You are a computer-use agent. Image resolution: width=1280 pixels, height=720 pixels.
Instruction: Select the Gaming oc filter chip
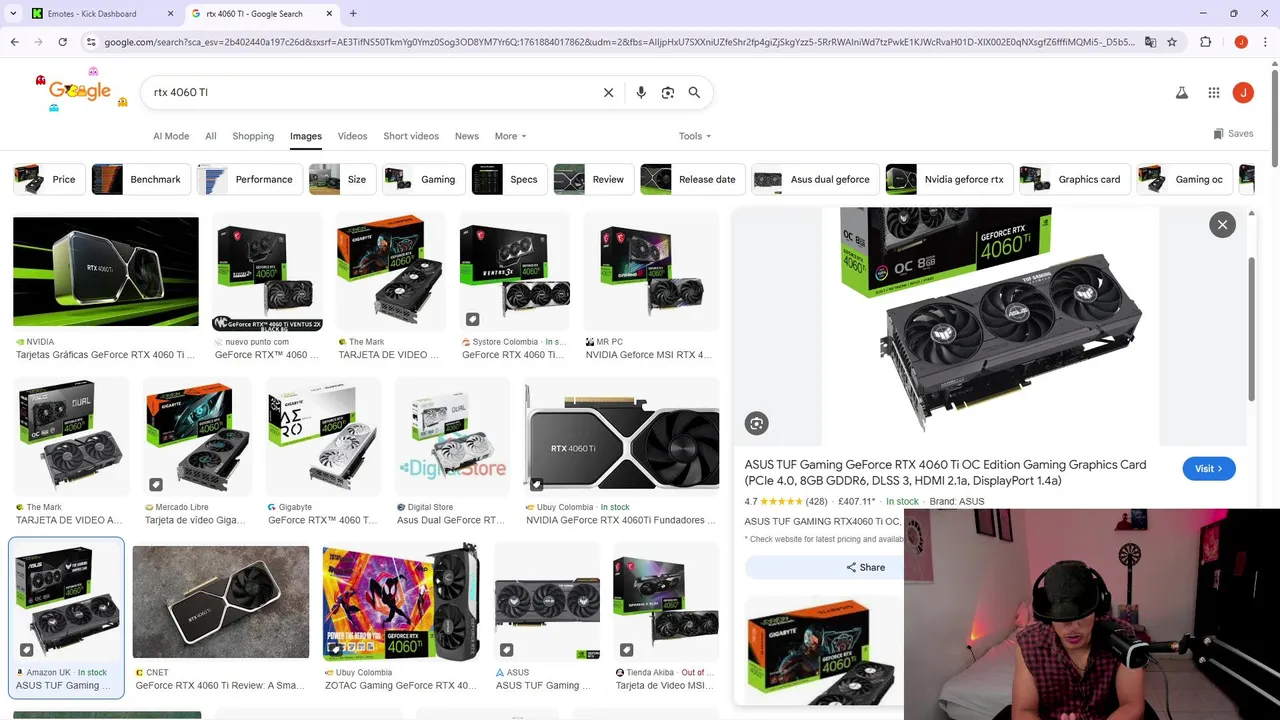[x=1184, y=180]
